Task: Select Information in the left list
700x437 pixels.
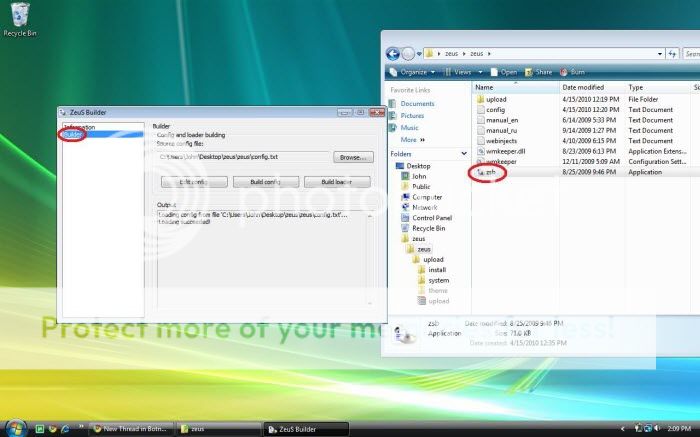Action: point(79,127)
